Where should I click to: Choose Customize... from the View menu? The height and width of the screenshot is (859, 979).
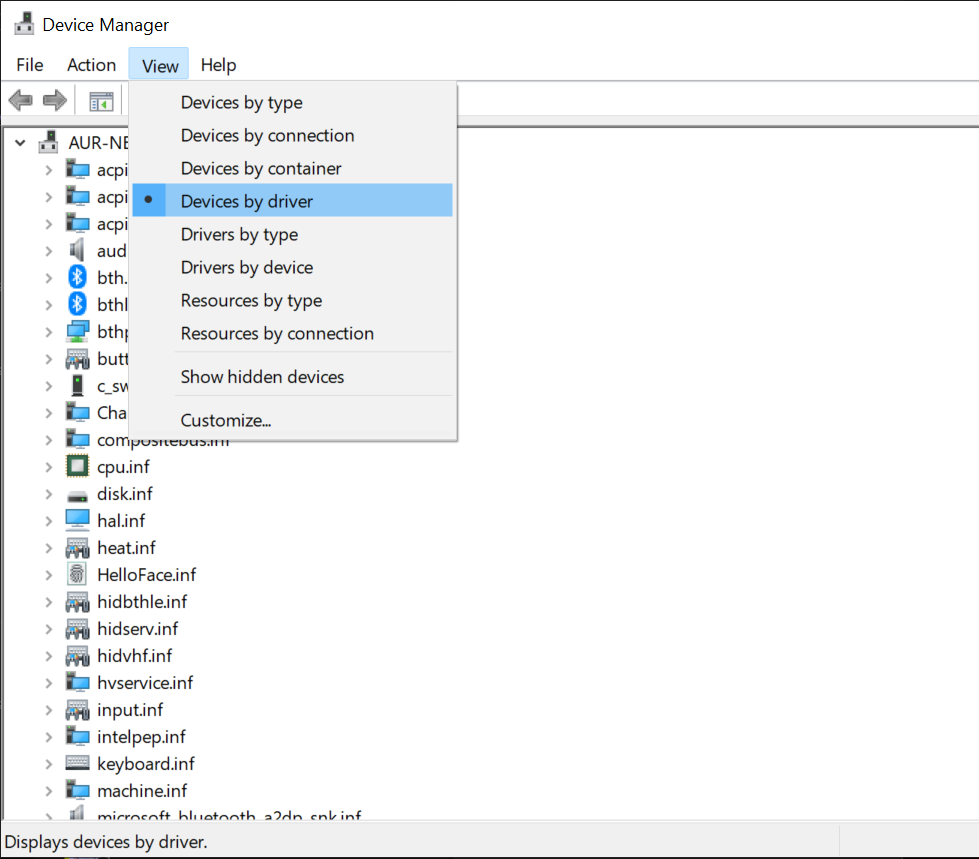tap(226, 421)
